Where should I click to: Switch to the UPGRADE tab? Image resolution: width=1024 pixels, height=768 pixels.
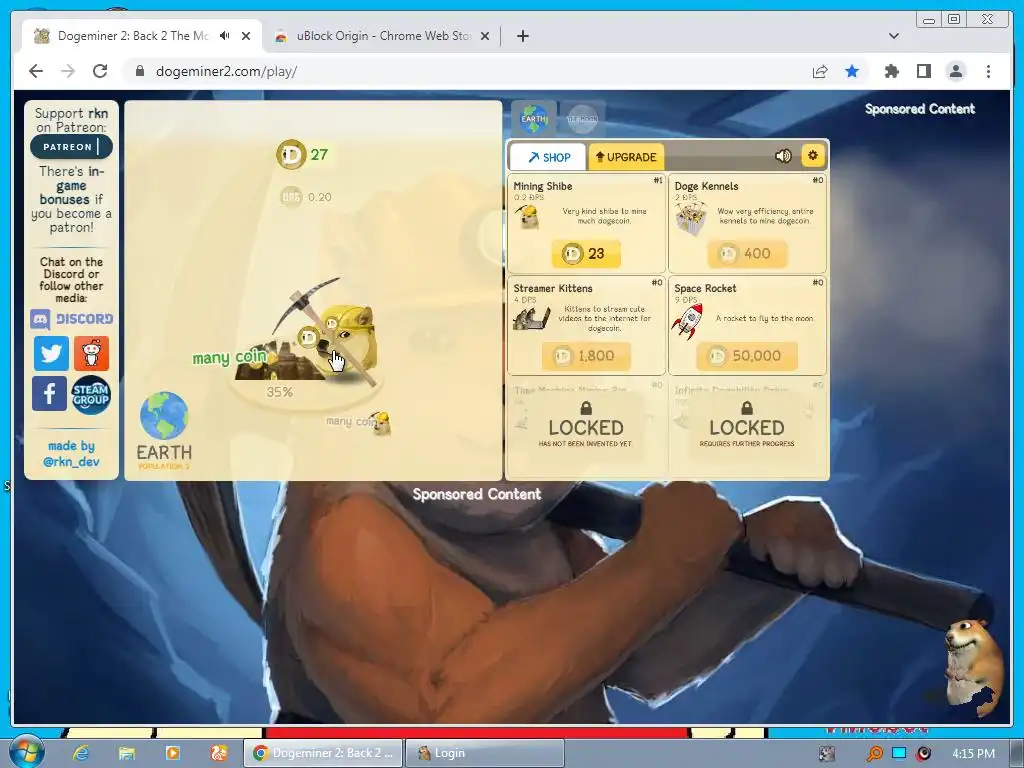point(626,157)
